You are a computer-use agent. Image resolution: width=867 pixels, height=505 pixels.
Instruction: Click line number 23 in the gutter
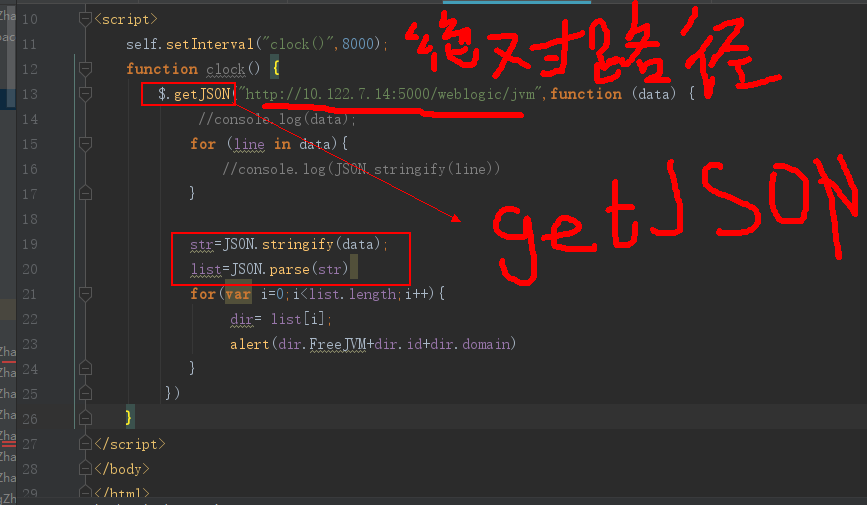coord(30,345)
